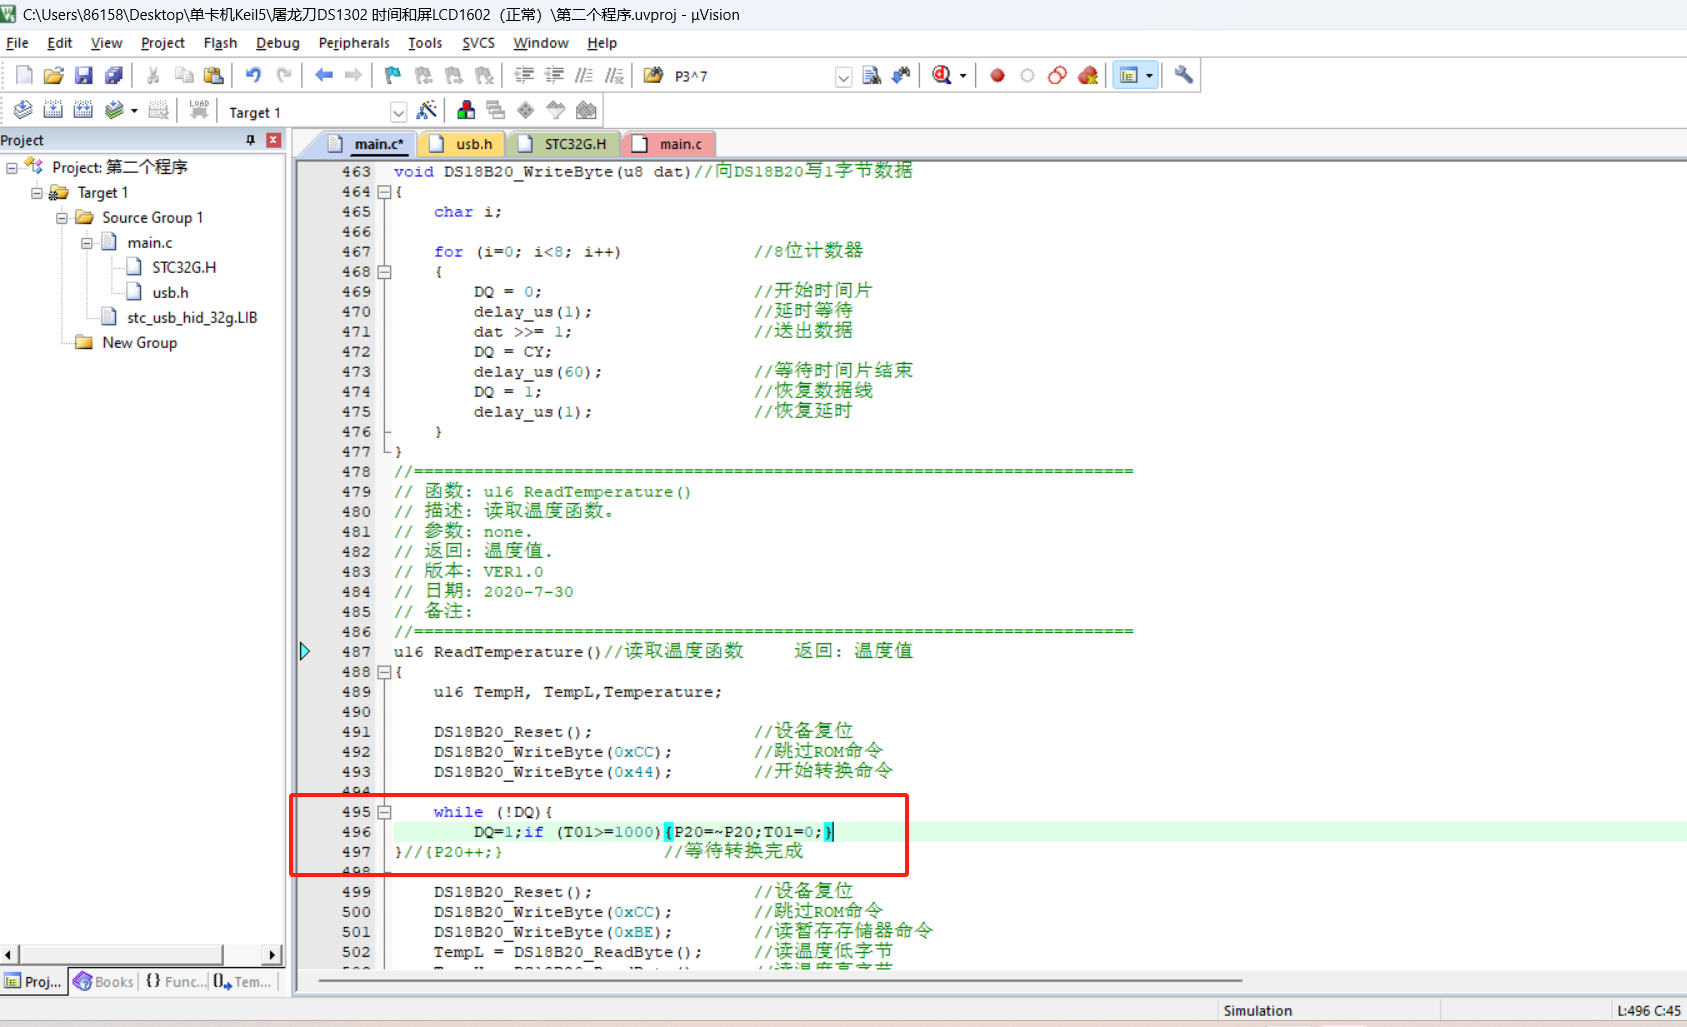1687x1027 pixels.
Task: Open the P3^7 find dropdown arrow
Action: (844, 77)
